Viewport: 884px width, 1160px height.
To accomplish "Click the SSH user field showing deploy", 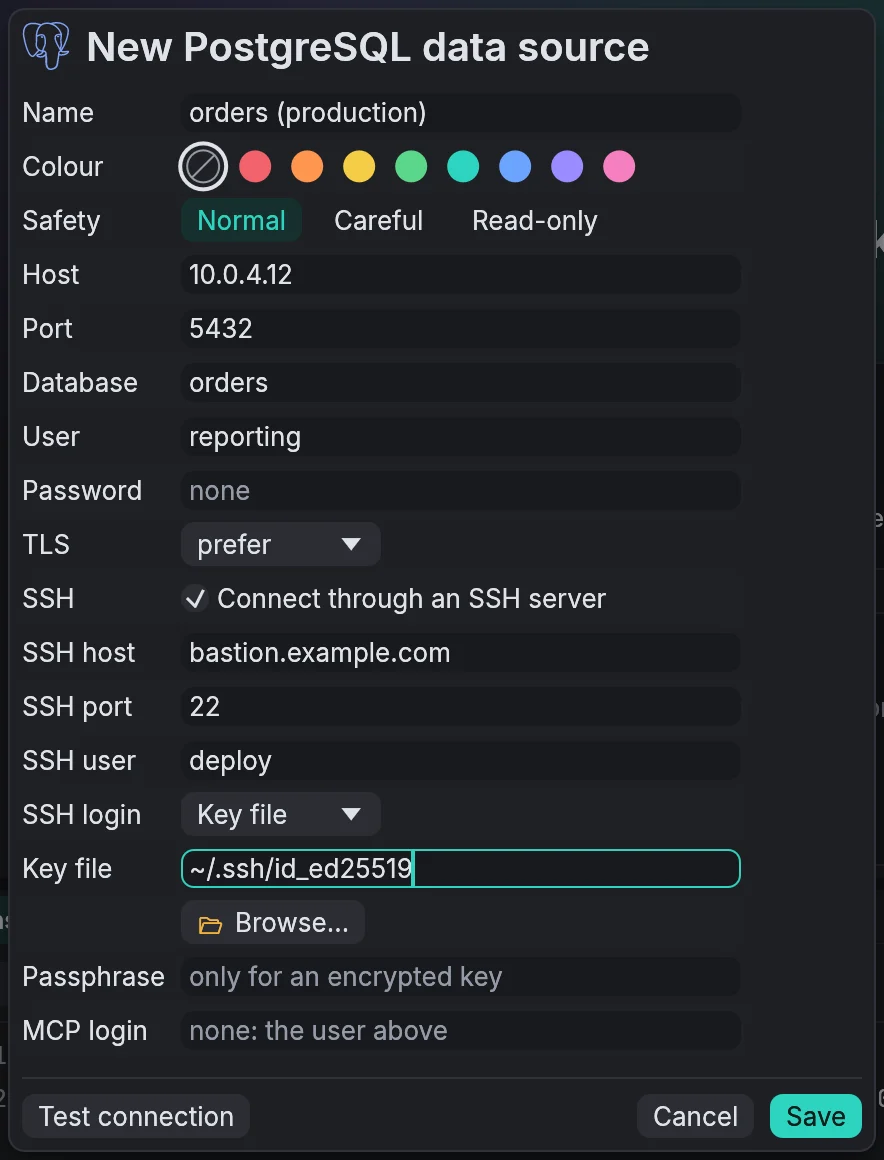I will (461, 761).
